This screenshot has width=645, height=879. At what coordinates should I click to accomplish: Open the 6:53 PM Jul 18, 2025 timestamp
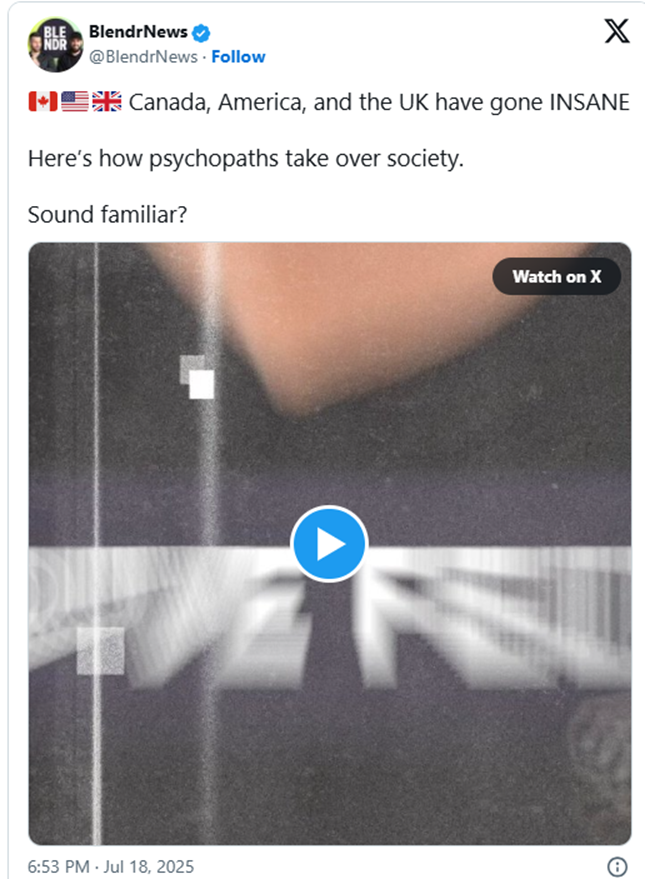[110, 866]
